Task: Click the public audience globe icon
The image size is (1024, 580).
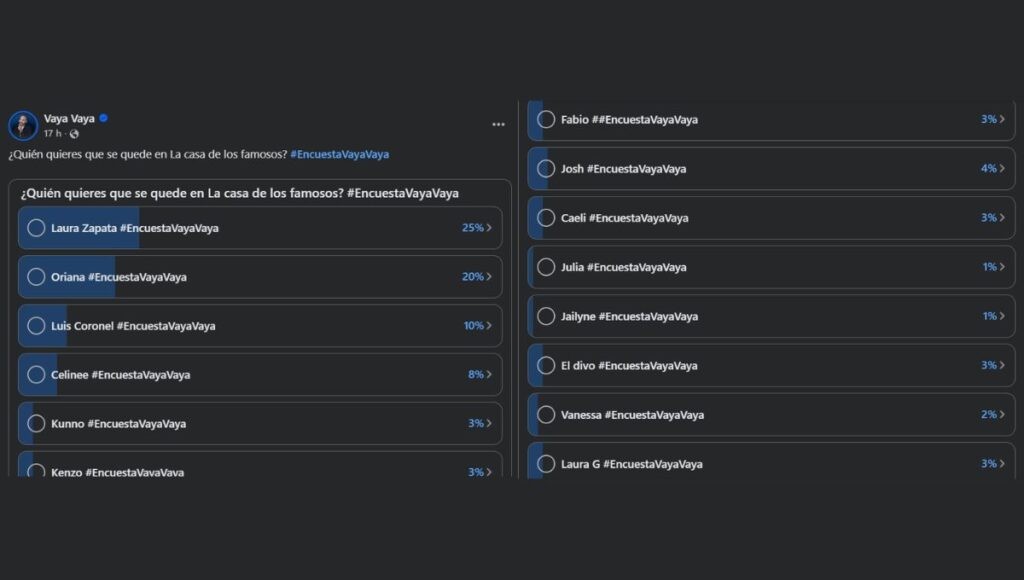Action: [x=73, y=134]
